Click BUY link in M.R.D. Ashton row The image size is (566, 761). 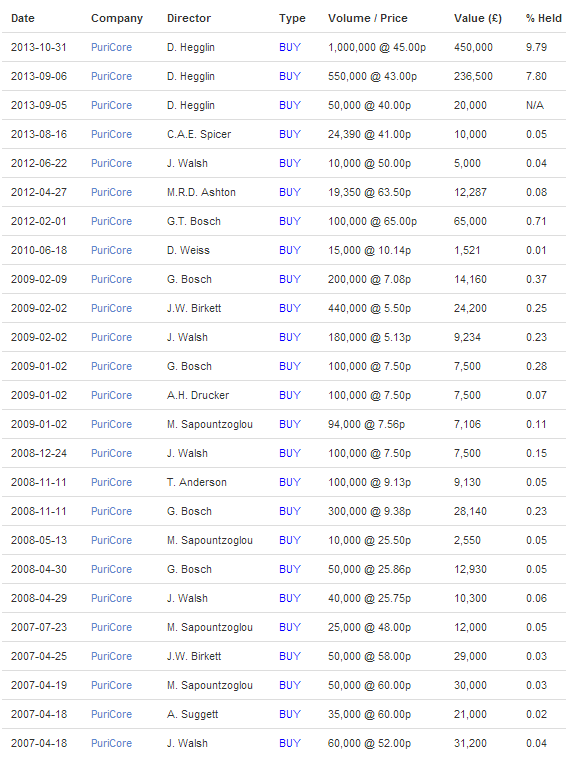[290, 192]
